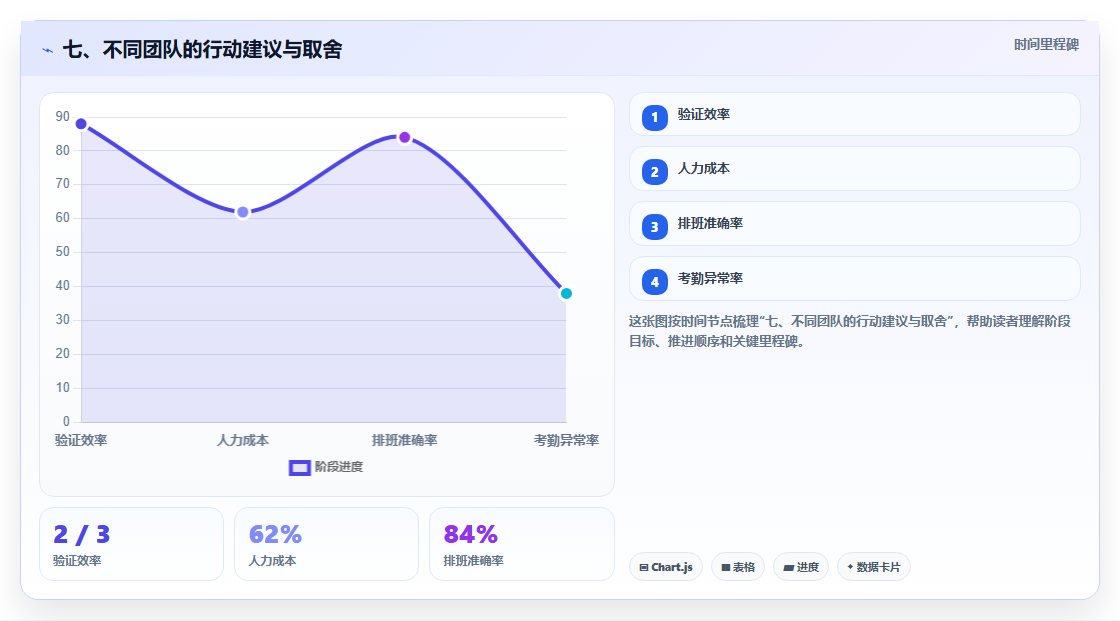Click the y-axis value 90
Viewport: 1120px width, 621px height.
pyautogui.click(x=63, y=116)
